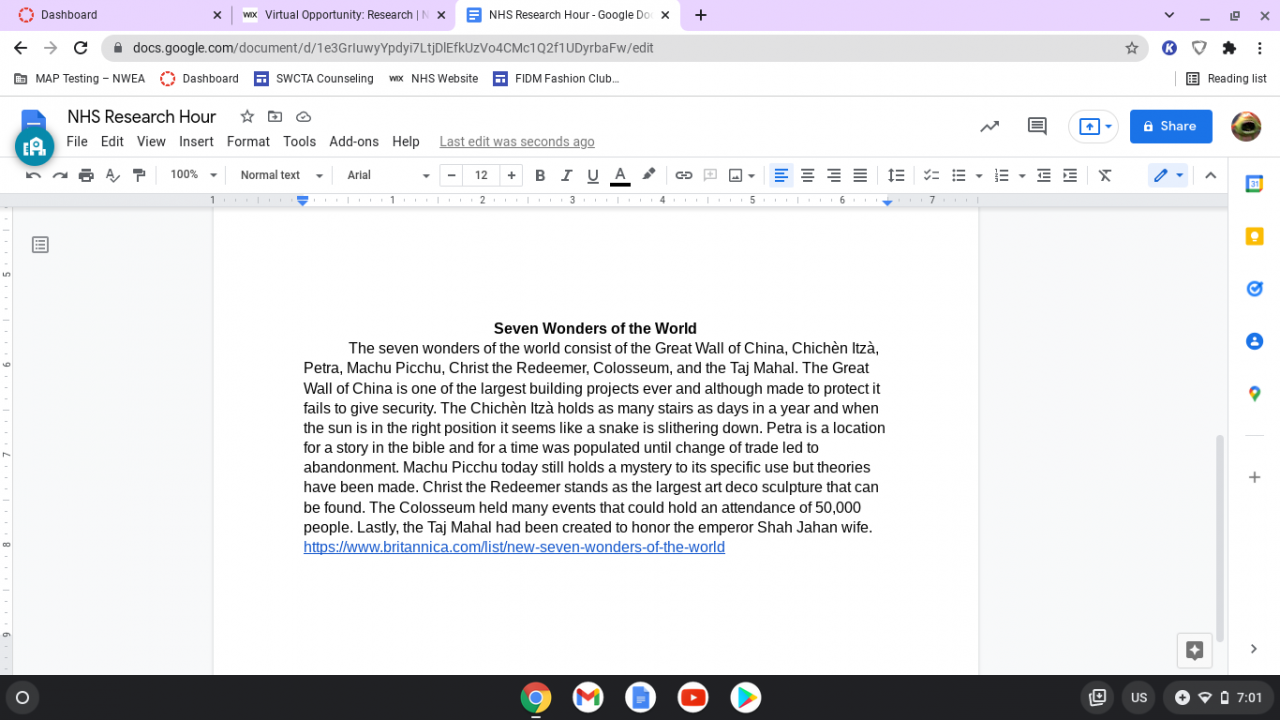Open the 100% zoom dropdown
Viewport: 1280px width, 720px height.
pos(193,175)
